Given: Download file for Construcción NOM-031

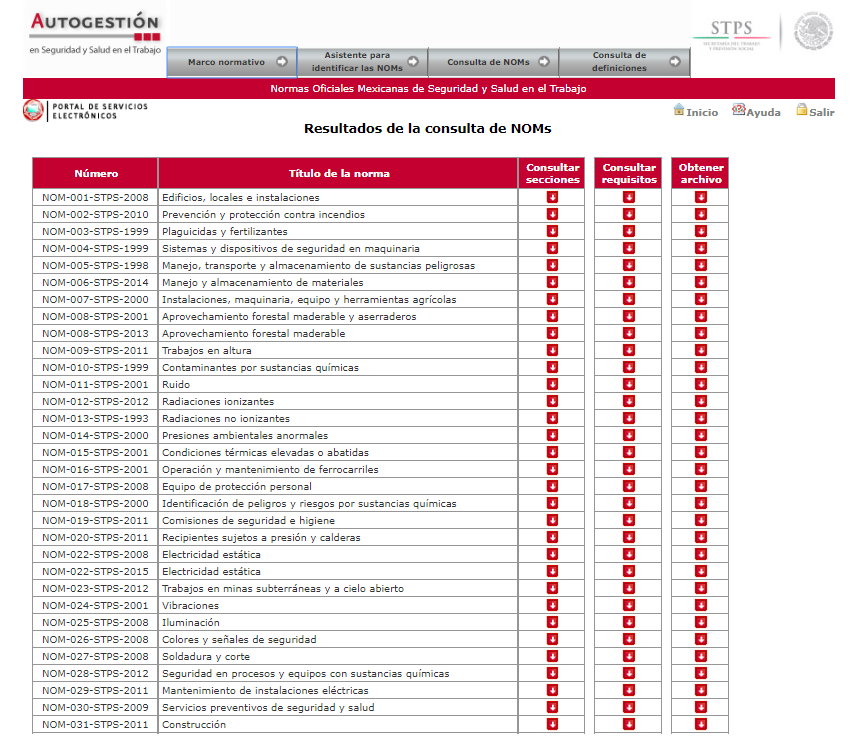Looking at the screenshot, I should (700, 724).
